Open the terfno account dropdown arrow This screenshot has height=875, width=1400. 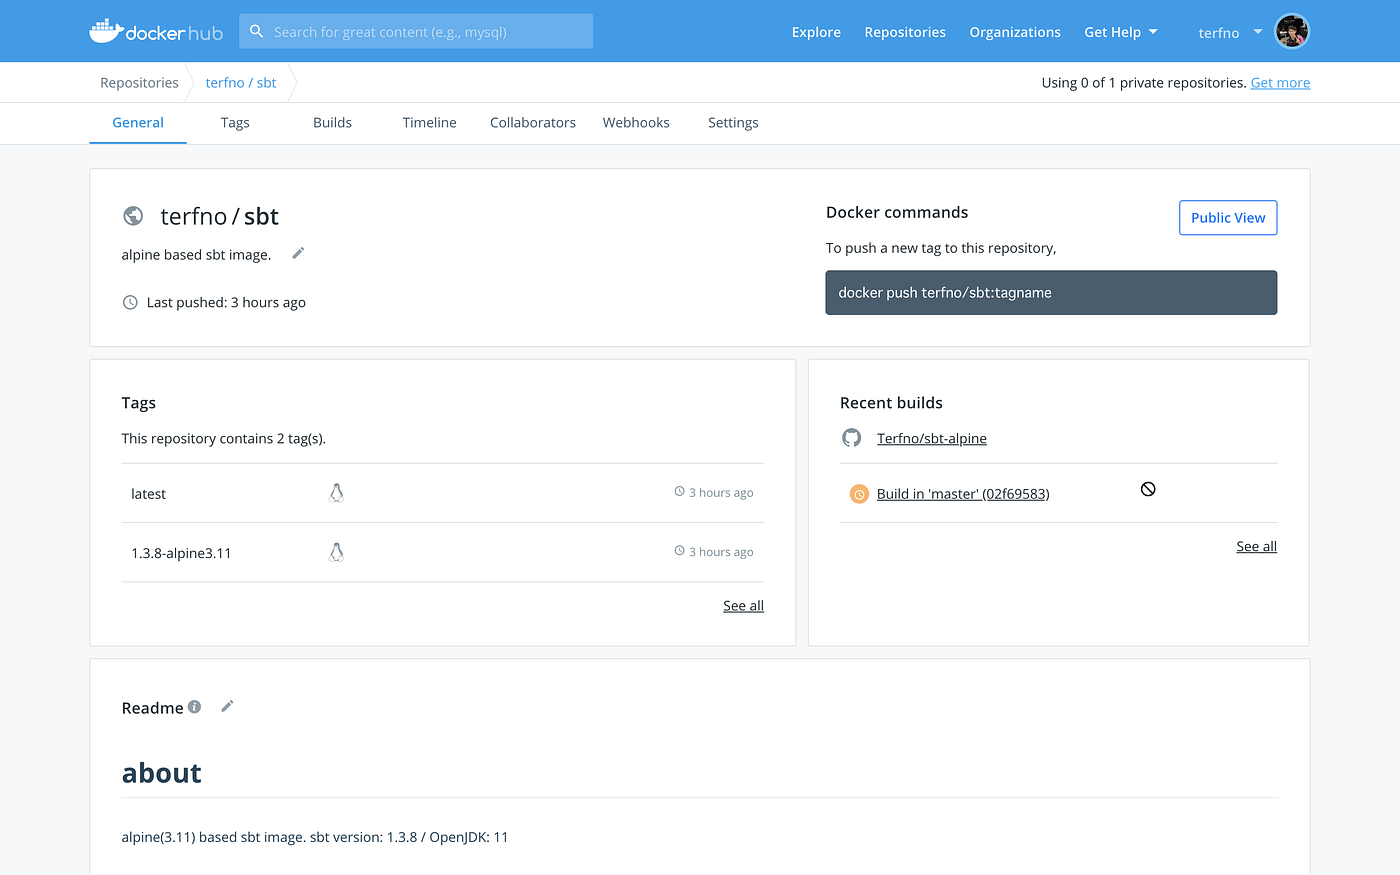pyautogui.click(x=1257, y=32)
